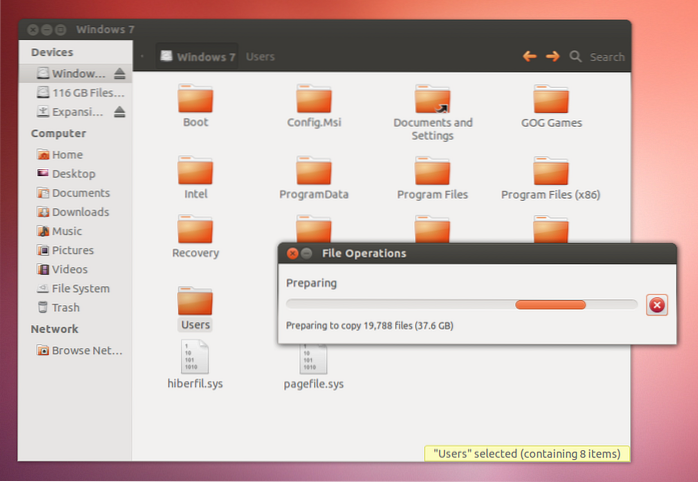The height and width of the screenshot is (482, 698).
Task: Eject the Expansion drive
Action: pos(120,112)
